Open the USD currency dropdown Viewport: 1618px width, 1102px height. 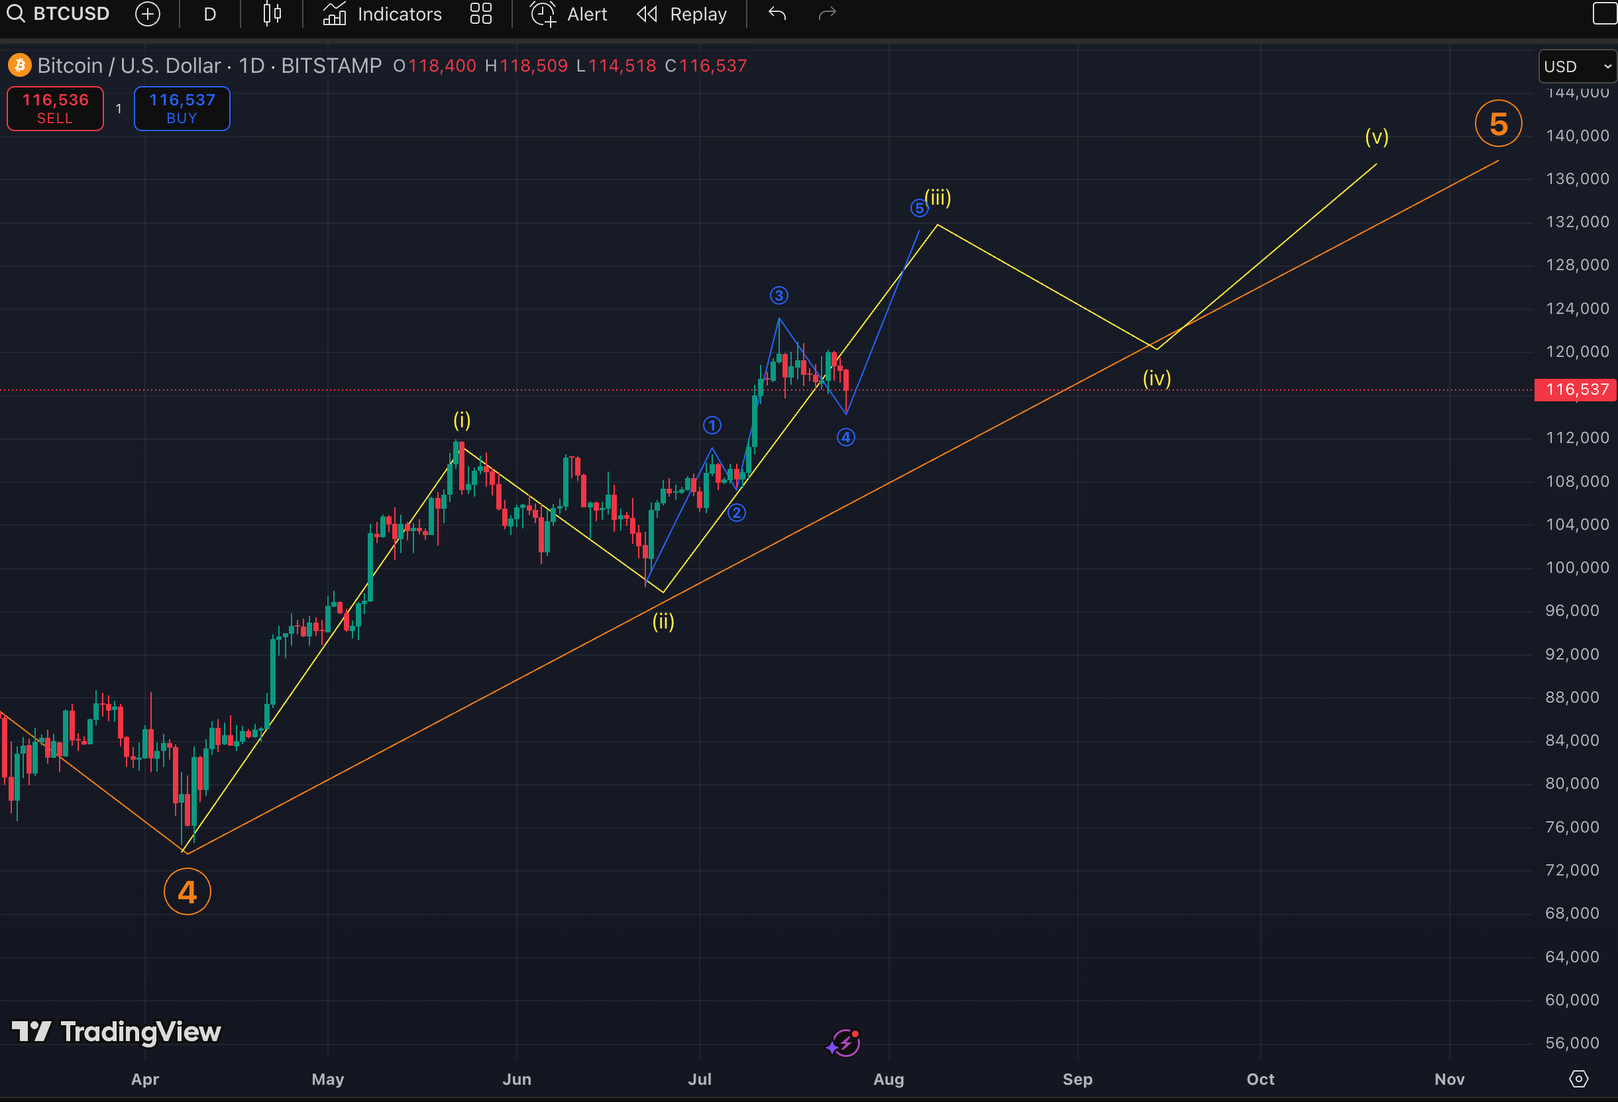click(x=1576, y=66)
